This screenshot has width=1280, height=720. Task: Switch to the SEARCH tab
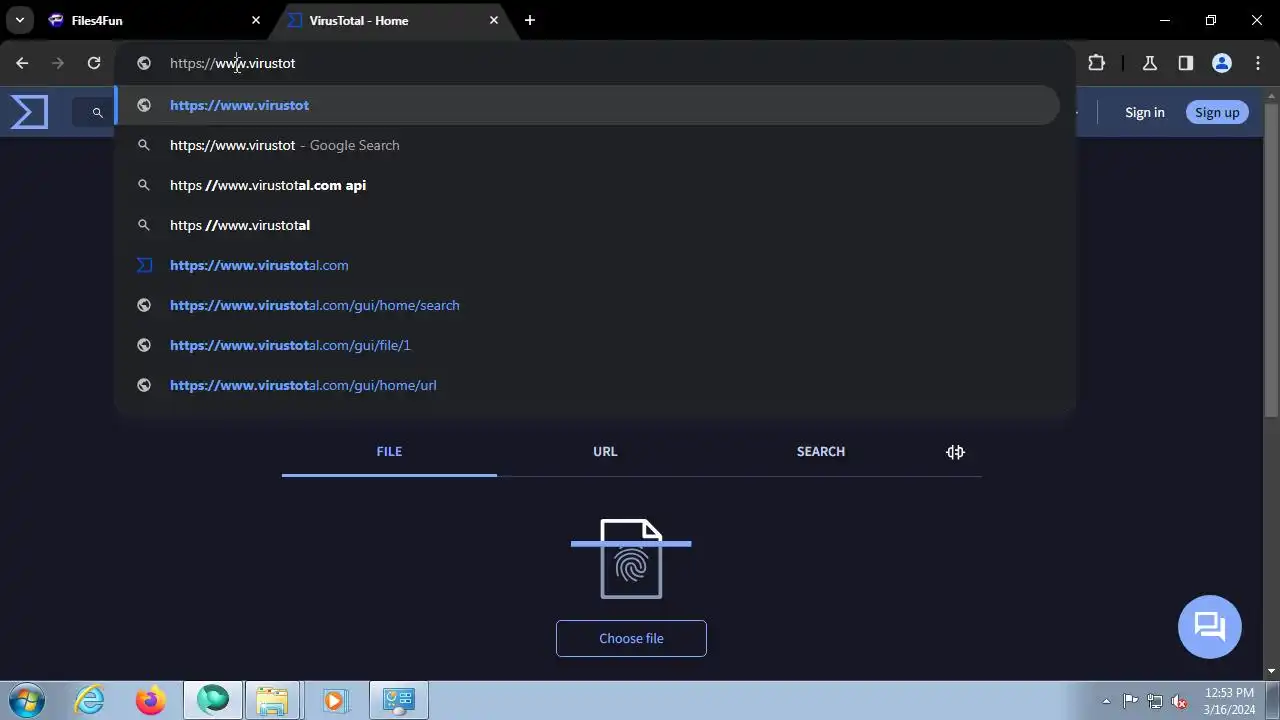(x=821, y=452)
